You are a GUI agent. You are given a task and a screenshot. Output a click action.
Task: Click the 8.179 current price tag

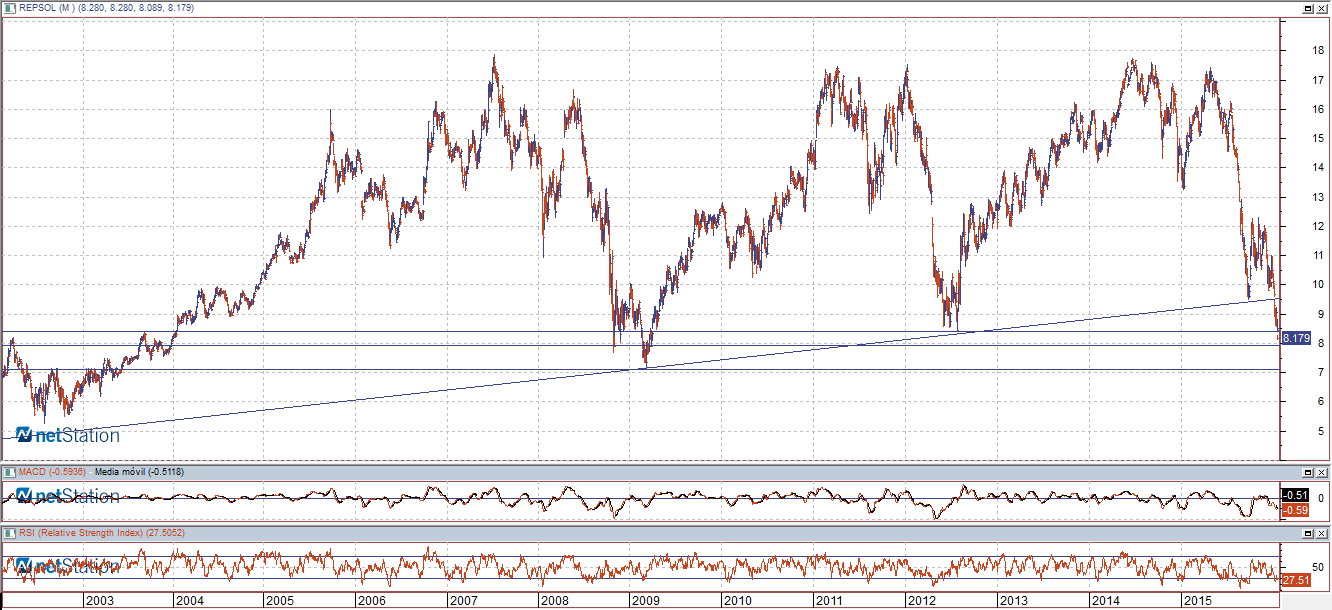pyautogui.click(x=1296, y=338)
